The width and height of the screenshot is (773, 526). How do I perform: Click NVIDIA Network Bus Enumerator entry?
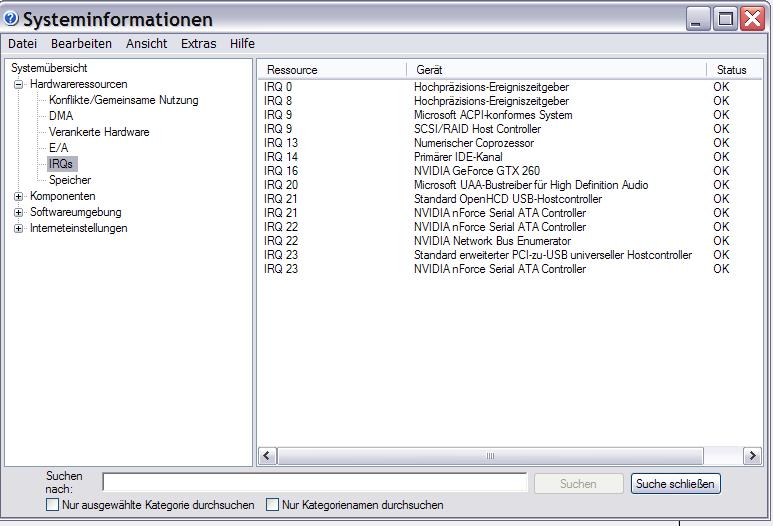pyautogui.click(x=492, y=241)
